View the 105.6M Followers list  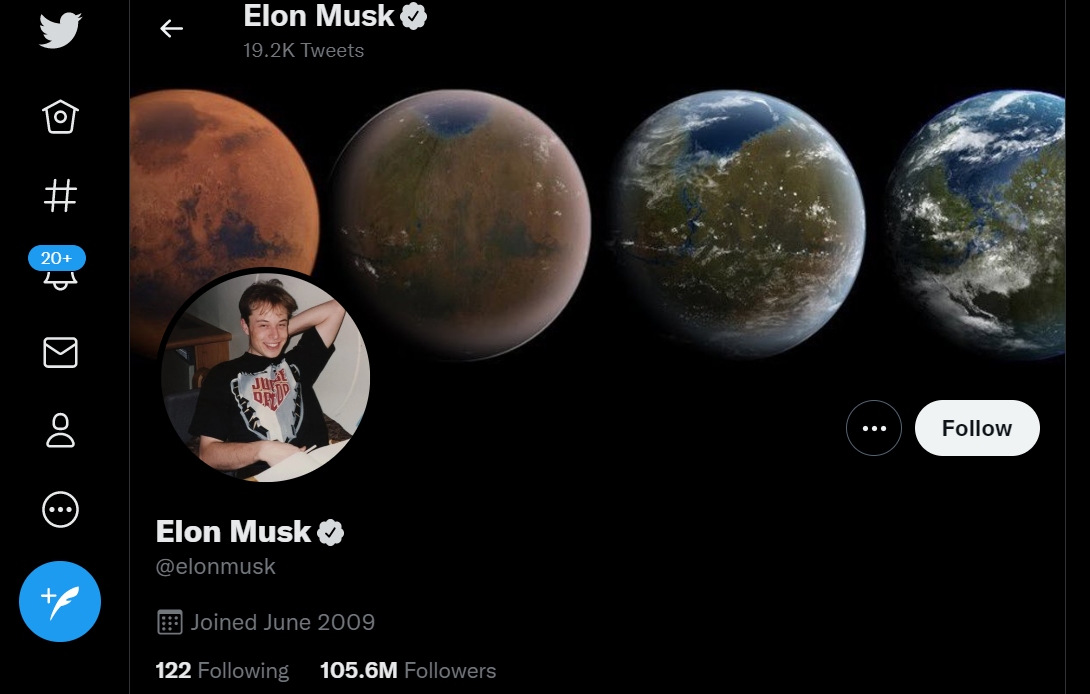pyautogui.click(x=408, y=670)
